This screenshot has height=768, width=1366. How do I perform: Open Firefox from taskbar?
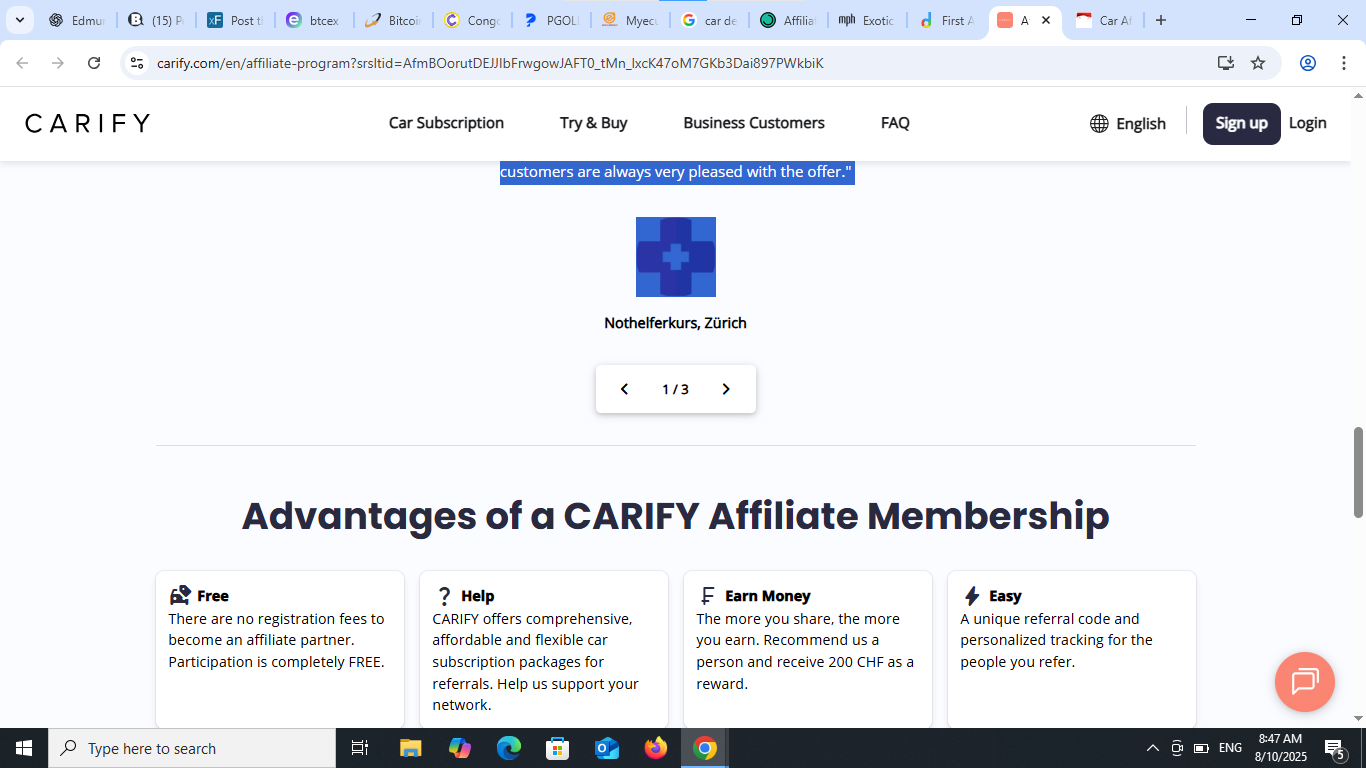pyautogui.click(x=656, y=748)
